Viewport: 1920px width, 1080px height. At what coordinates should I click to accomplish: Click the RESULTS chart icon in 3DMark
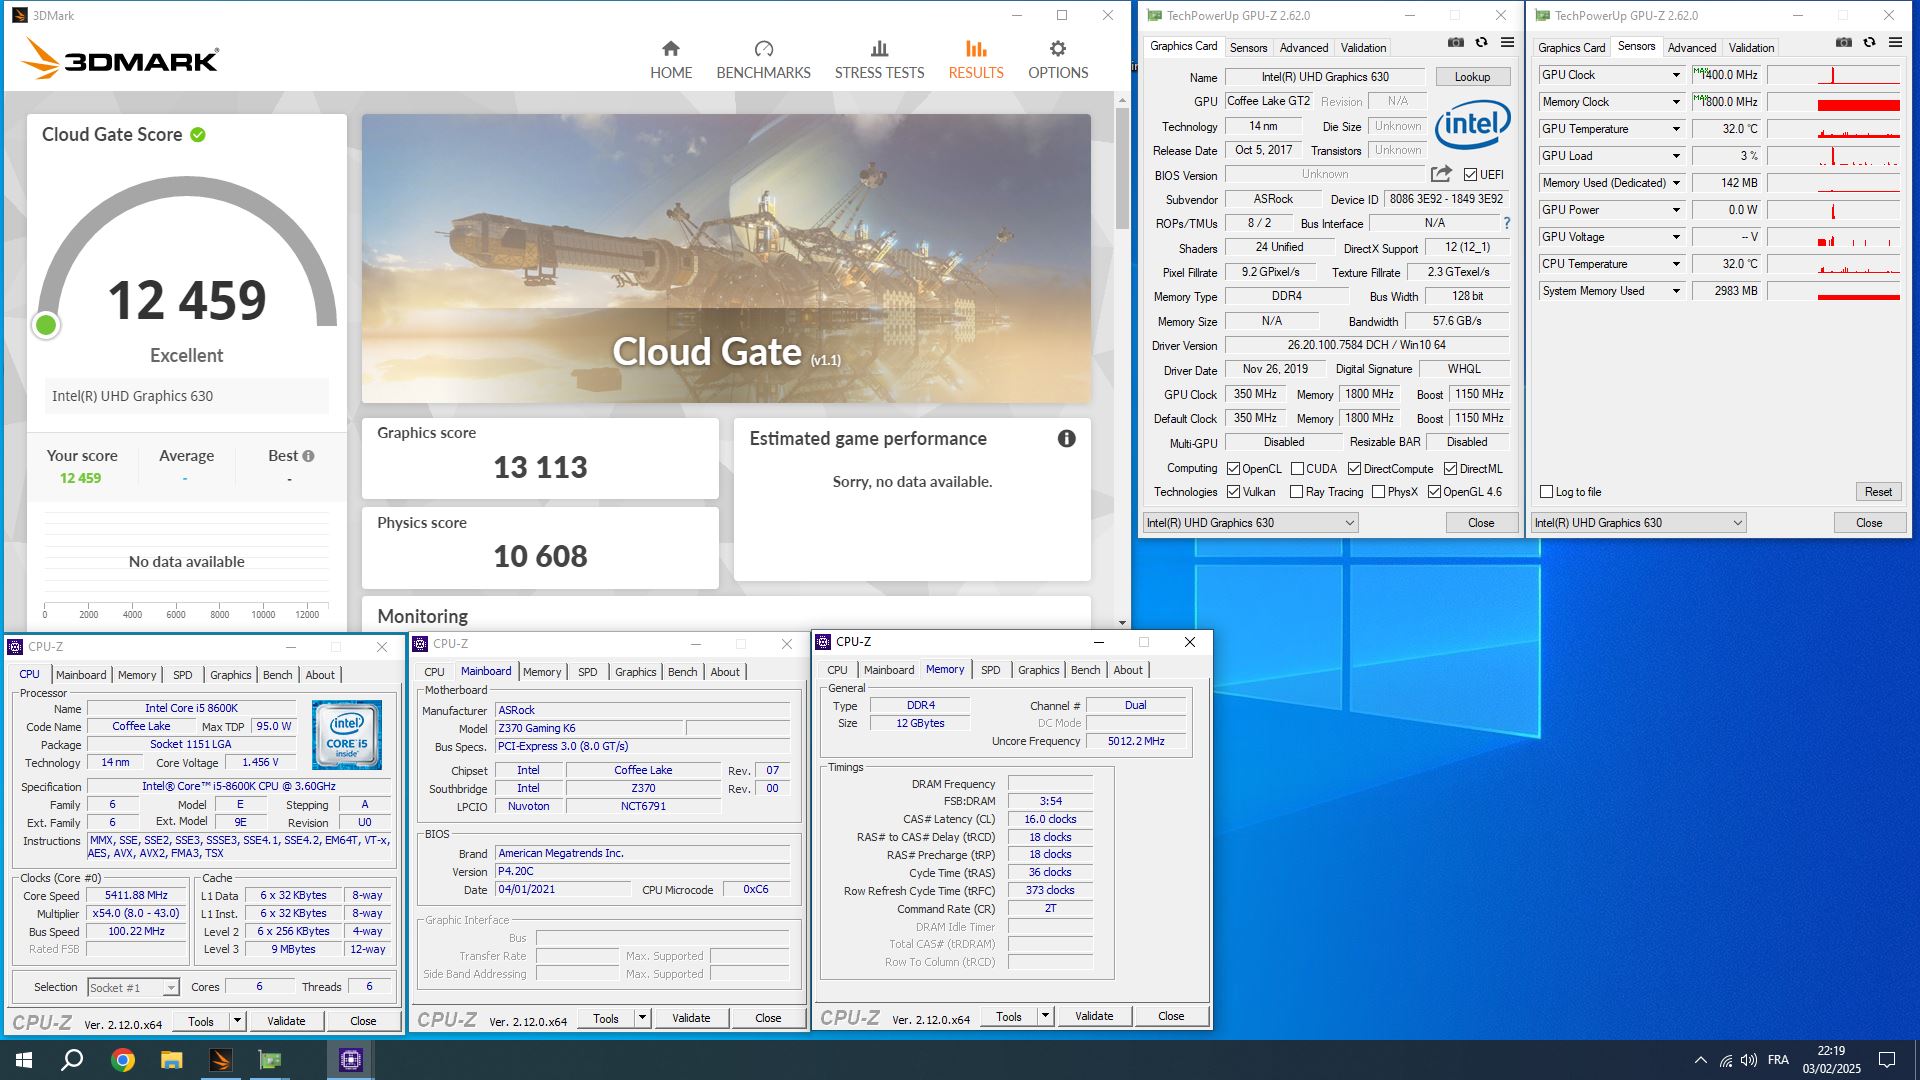[x=976, y=48]
